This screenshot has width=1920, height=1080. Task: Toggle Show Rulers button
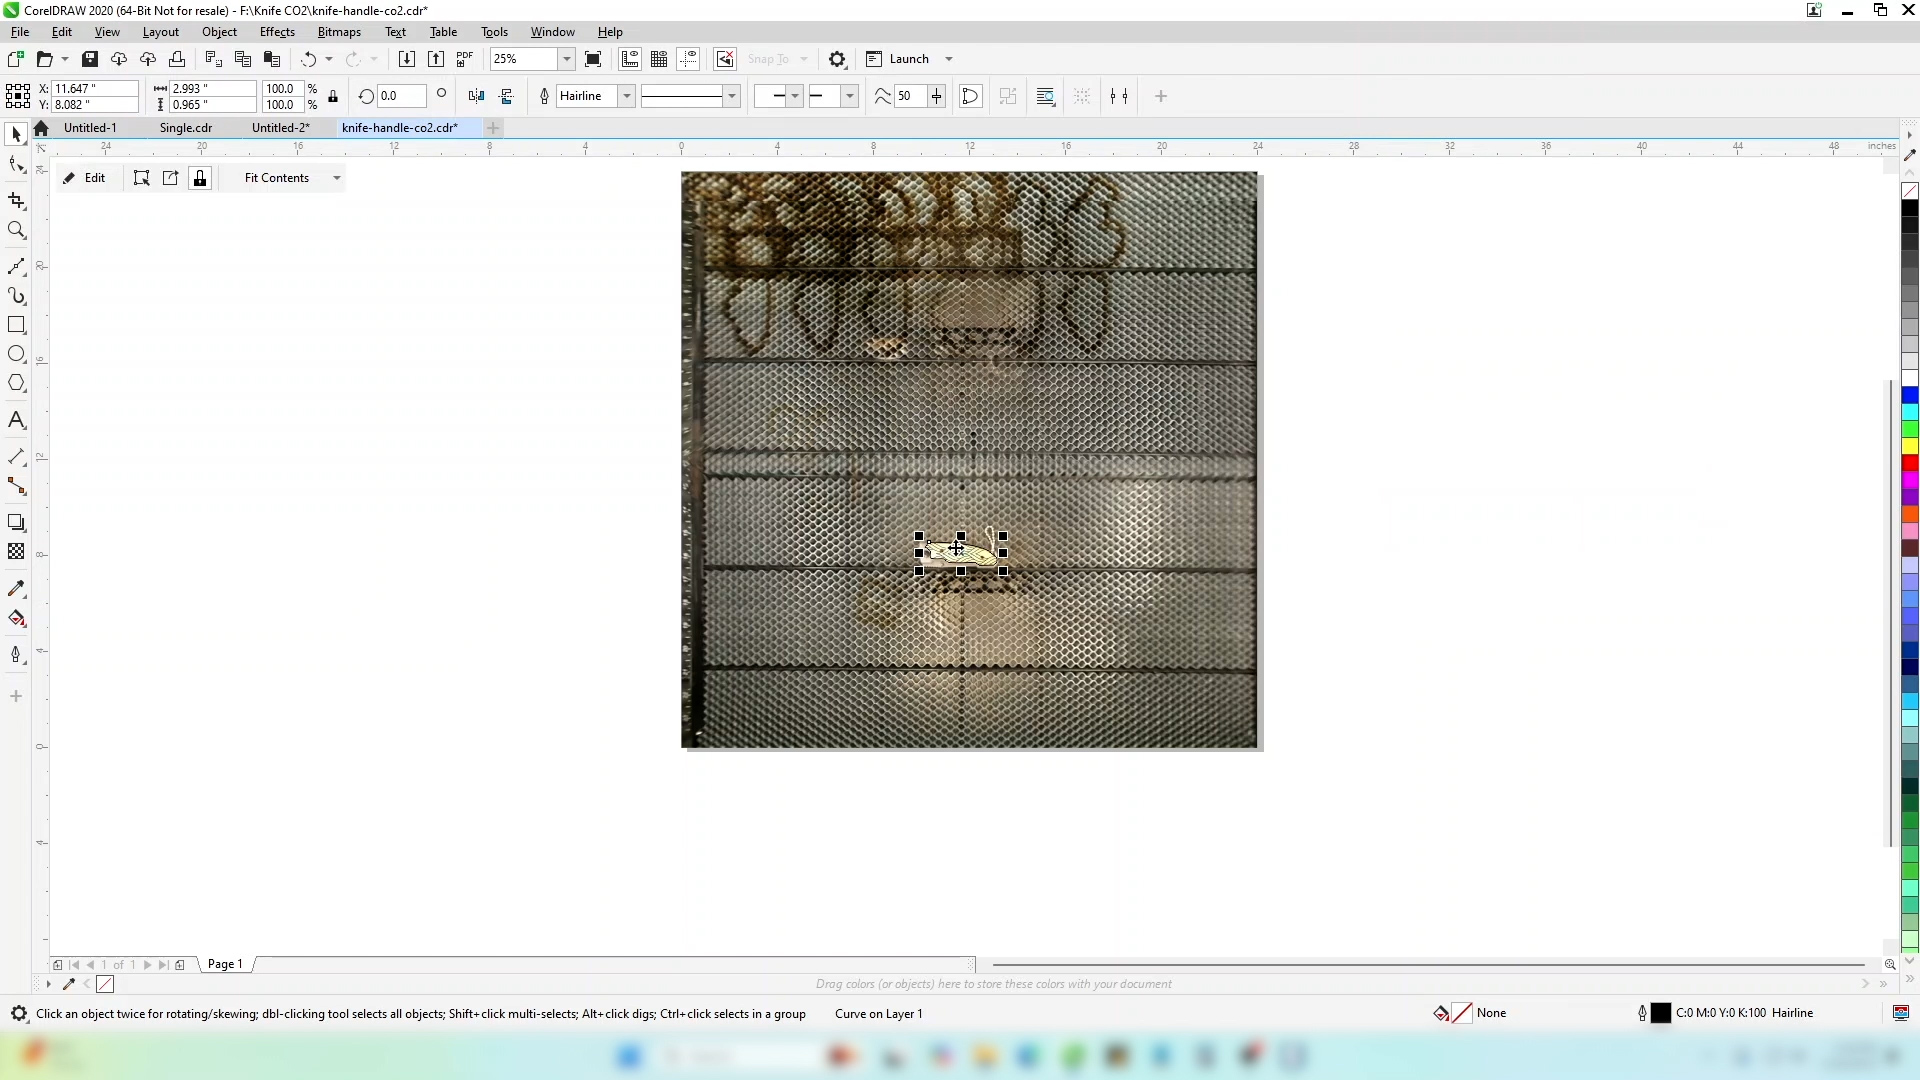(x=630, y=59)
